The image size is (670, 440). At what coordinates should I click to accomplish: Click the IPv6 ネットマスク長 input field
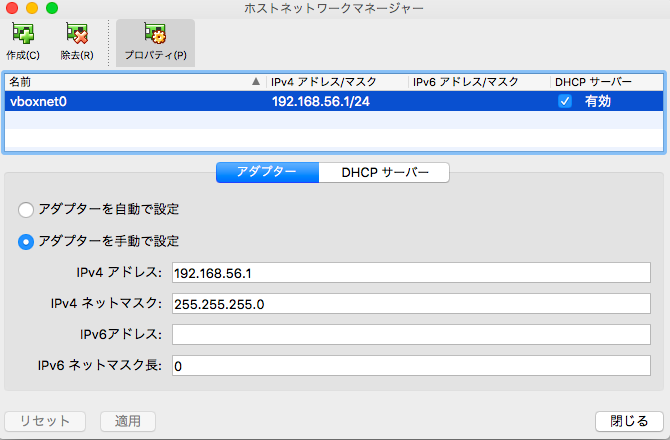coord(411,366)
